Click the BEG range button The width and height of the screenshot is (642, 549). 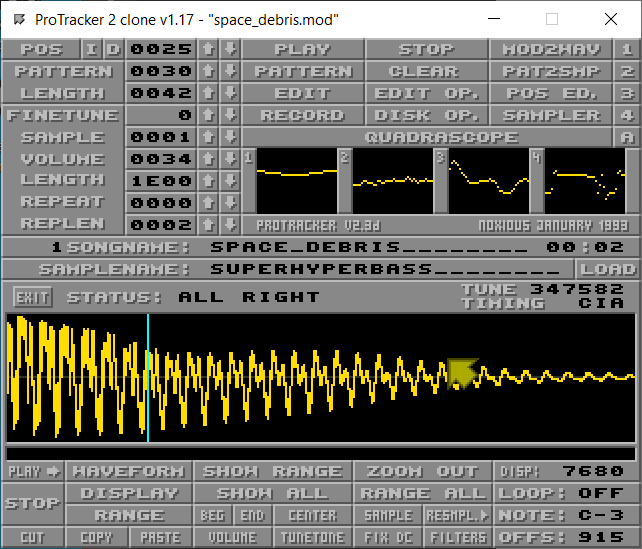(x=212, y=515)
